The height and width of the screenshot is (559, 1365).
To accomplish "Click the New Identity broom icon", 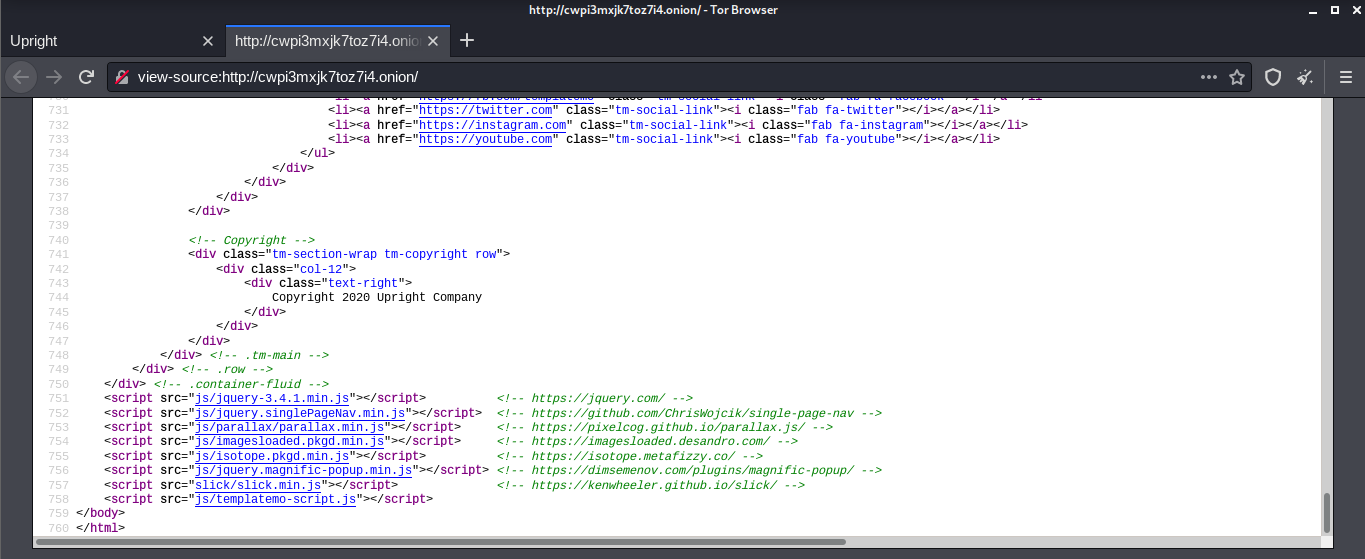I will [1305, 77].
